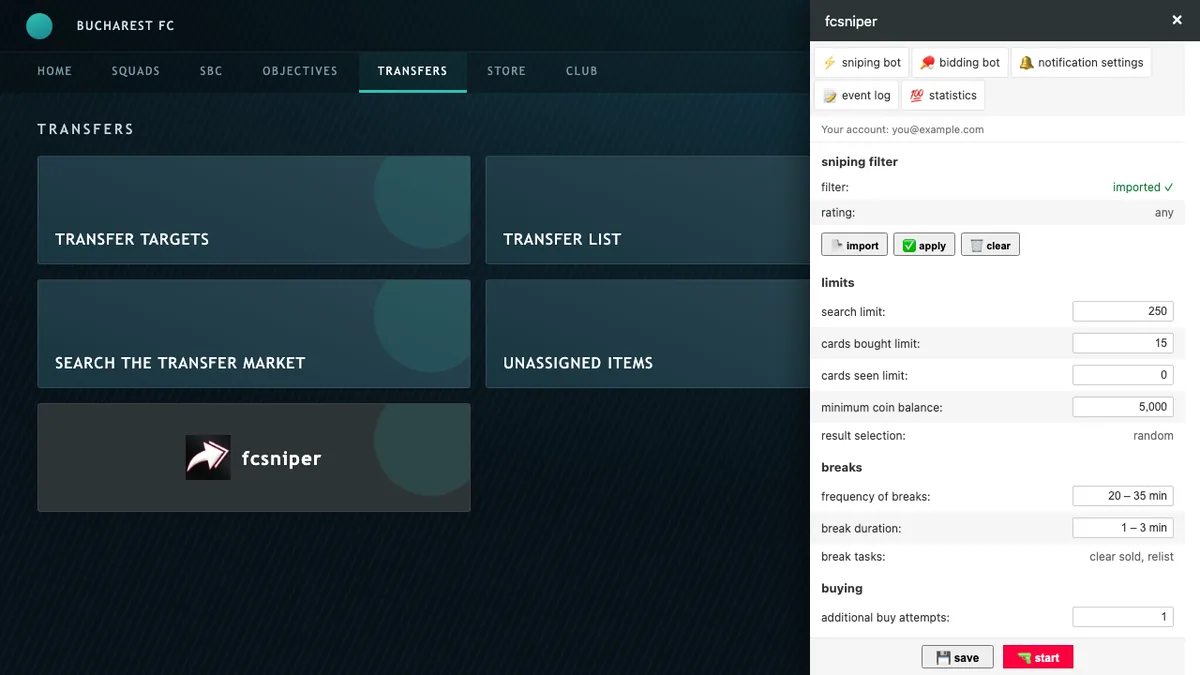
Task: Open the SBC nav item
Action: [x=211, y=71]
